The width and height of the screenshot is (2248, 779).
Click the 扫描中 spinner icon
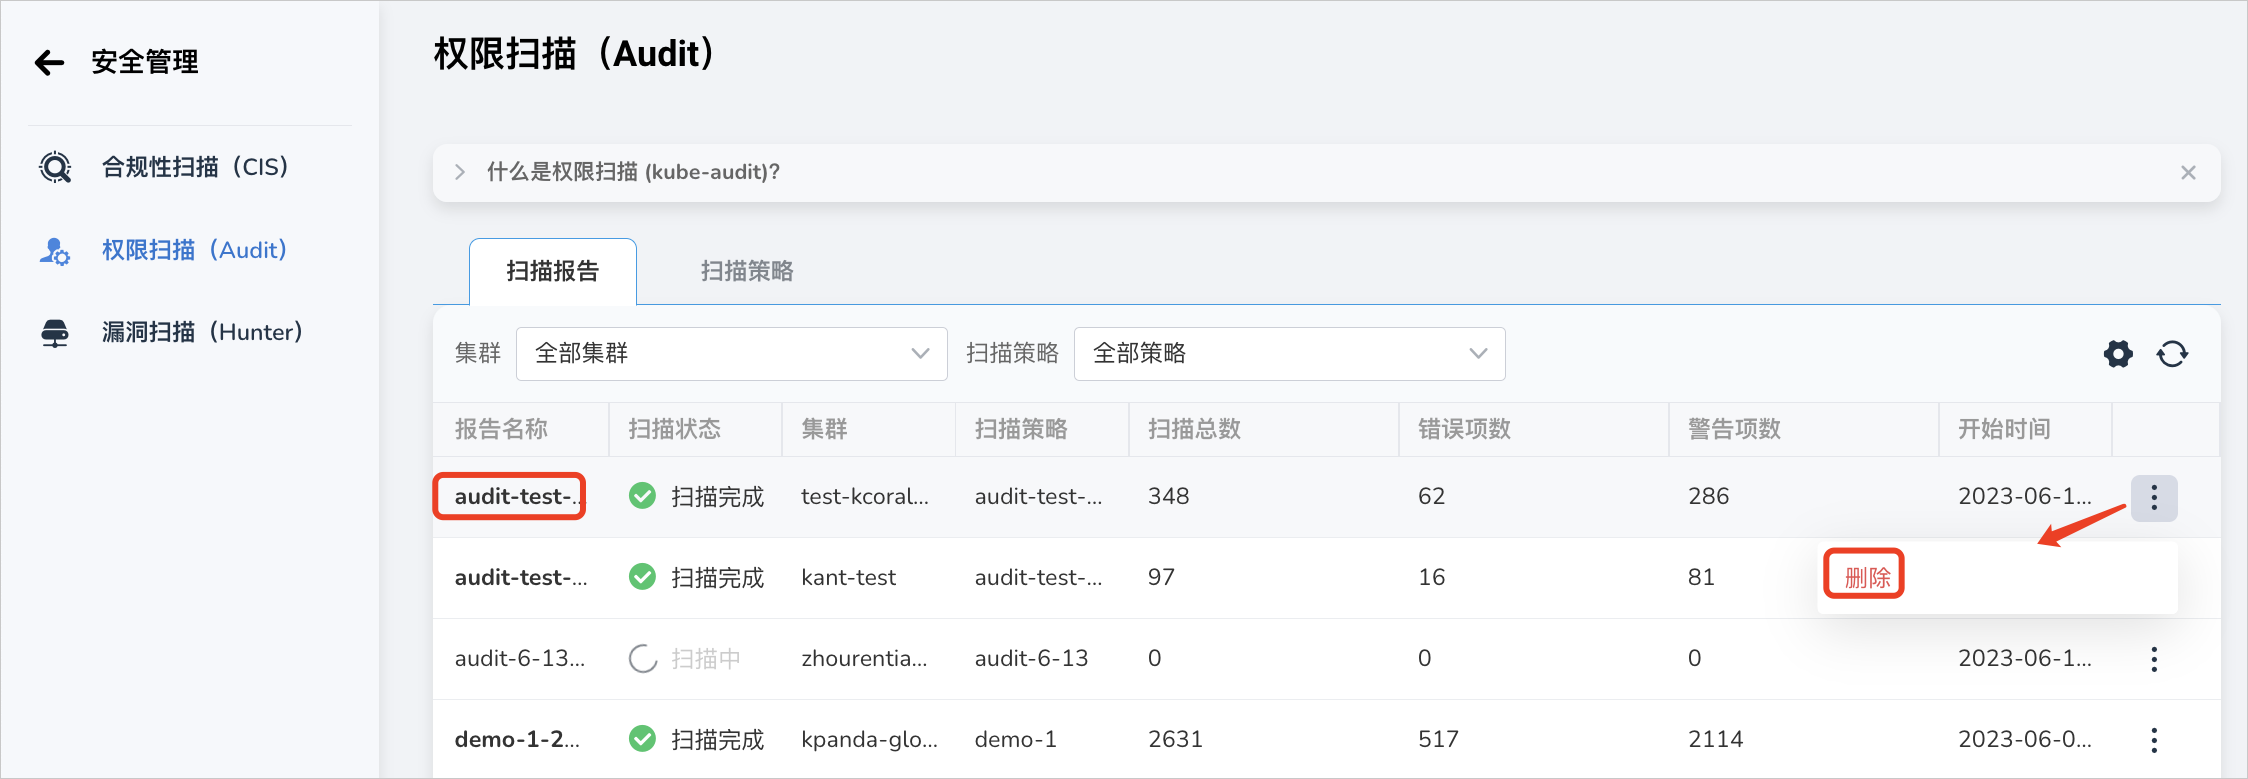[x=642, y=658]
